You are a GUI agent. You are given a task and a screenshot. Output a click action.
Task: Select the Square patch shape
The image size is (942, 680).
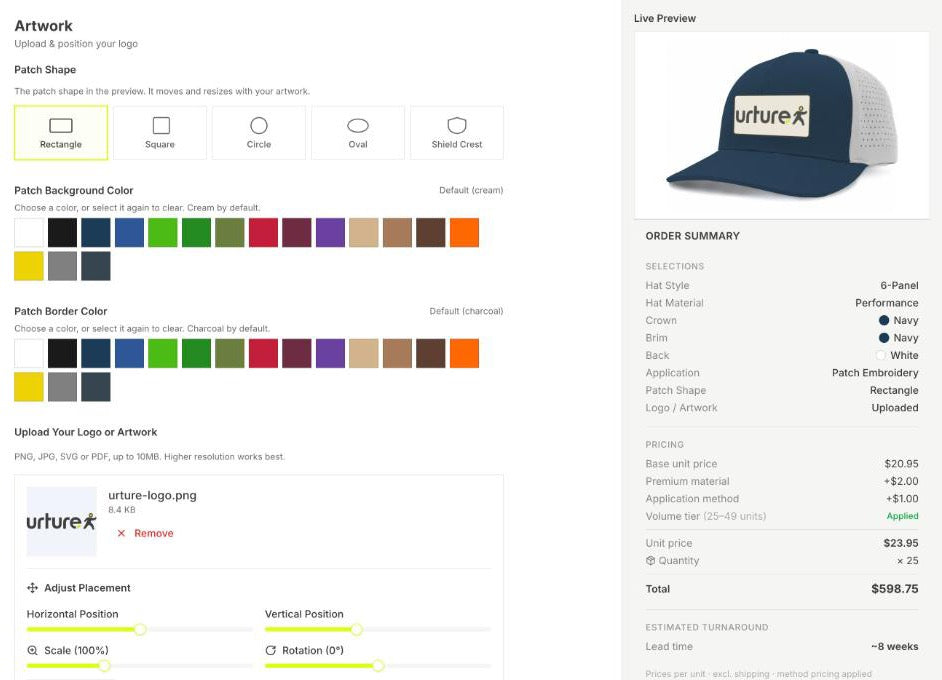point(160,133)
